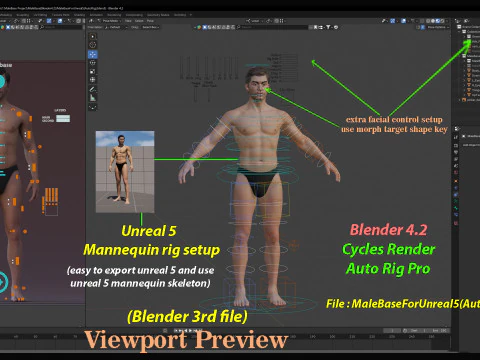Open the Drag Select Box dropdown

(151, 27)
